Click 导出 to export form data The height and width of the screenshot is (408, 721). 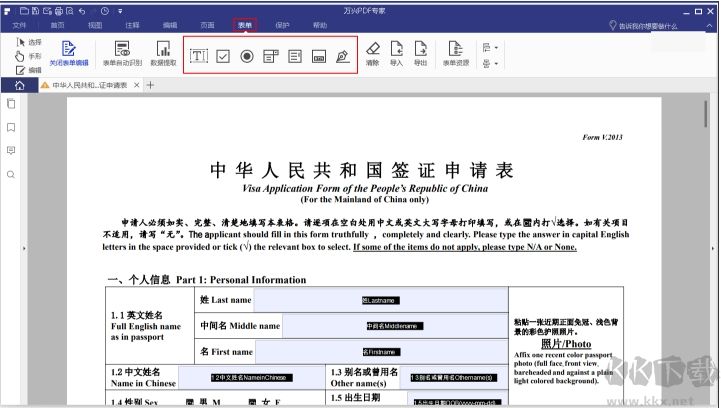tap(420, 53)
